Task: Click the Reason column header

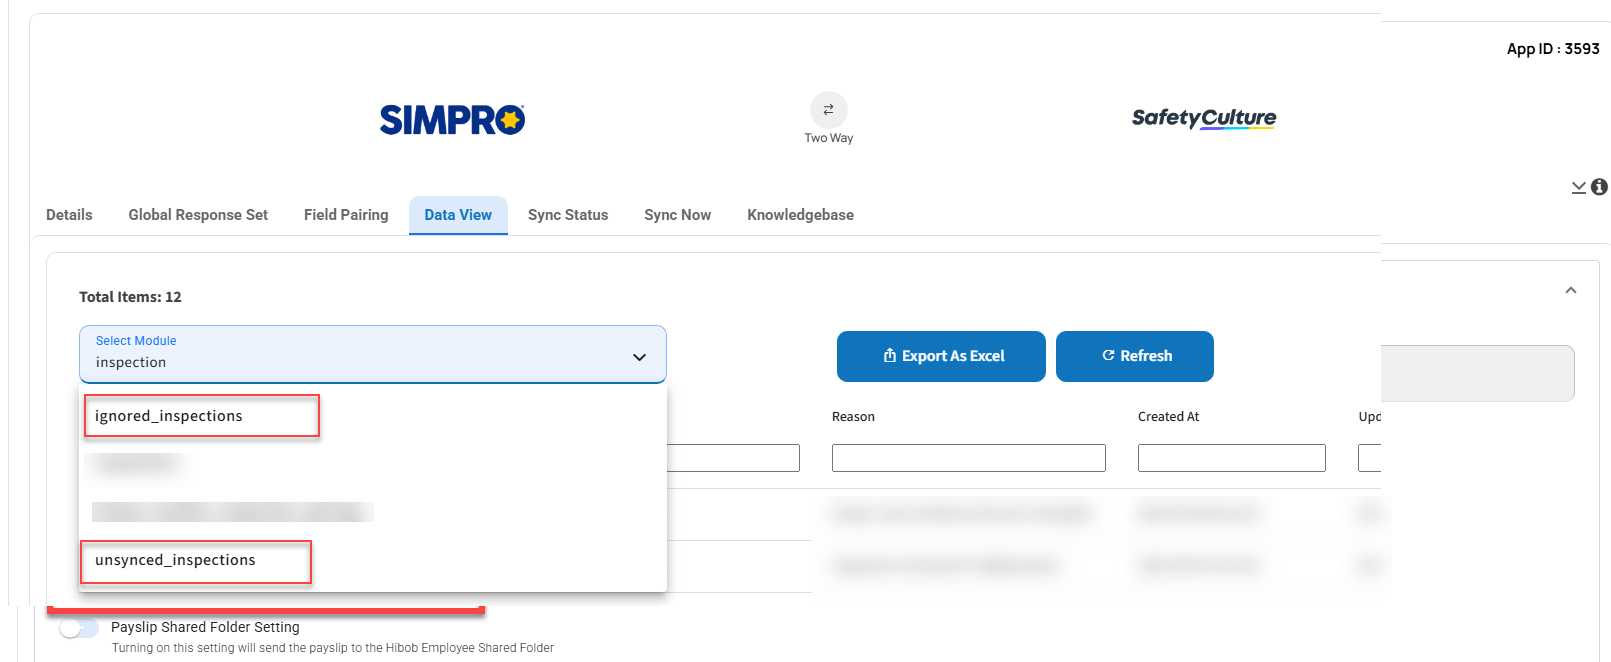Action: tap(853, 417)
